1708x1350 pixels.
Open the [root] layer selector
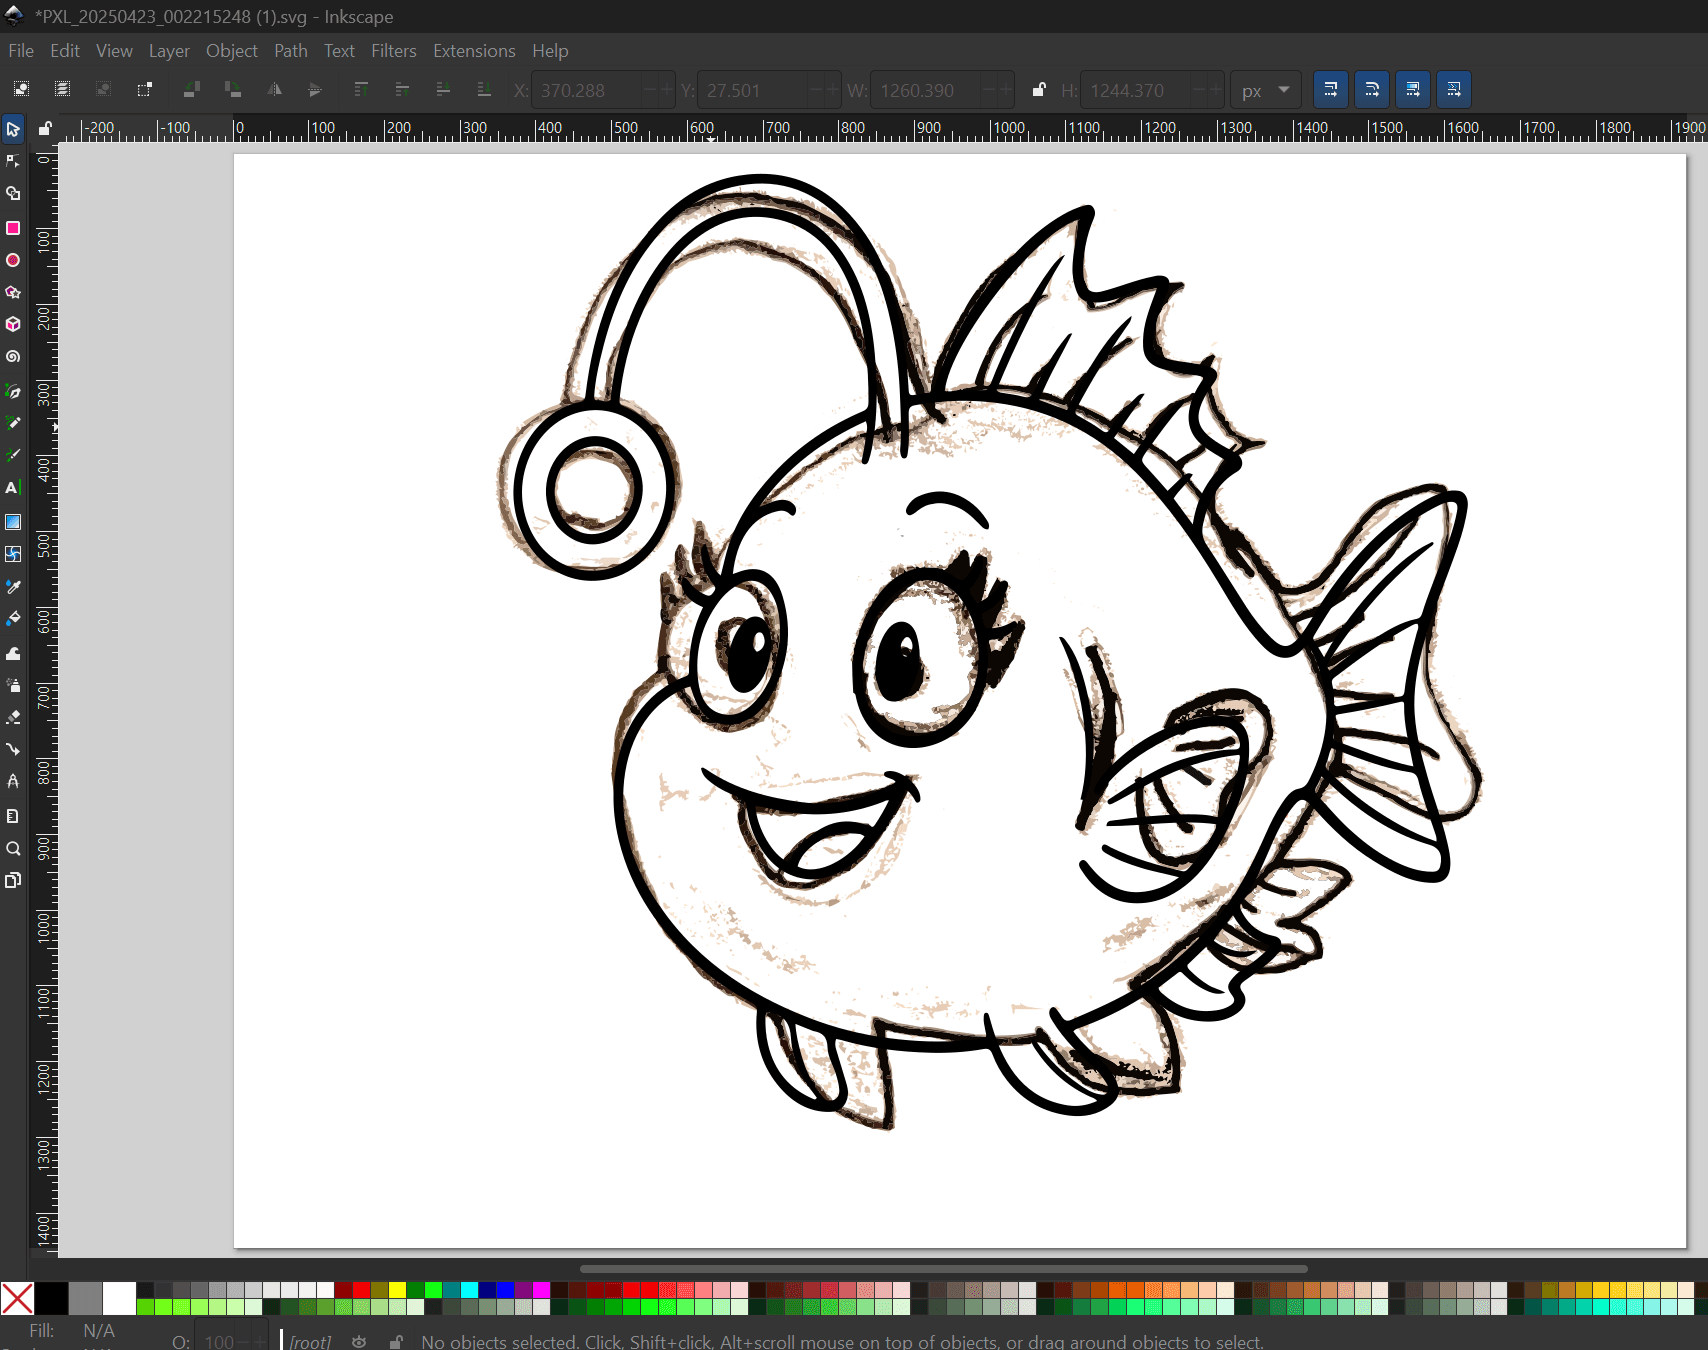[x=310, y=1341]
